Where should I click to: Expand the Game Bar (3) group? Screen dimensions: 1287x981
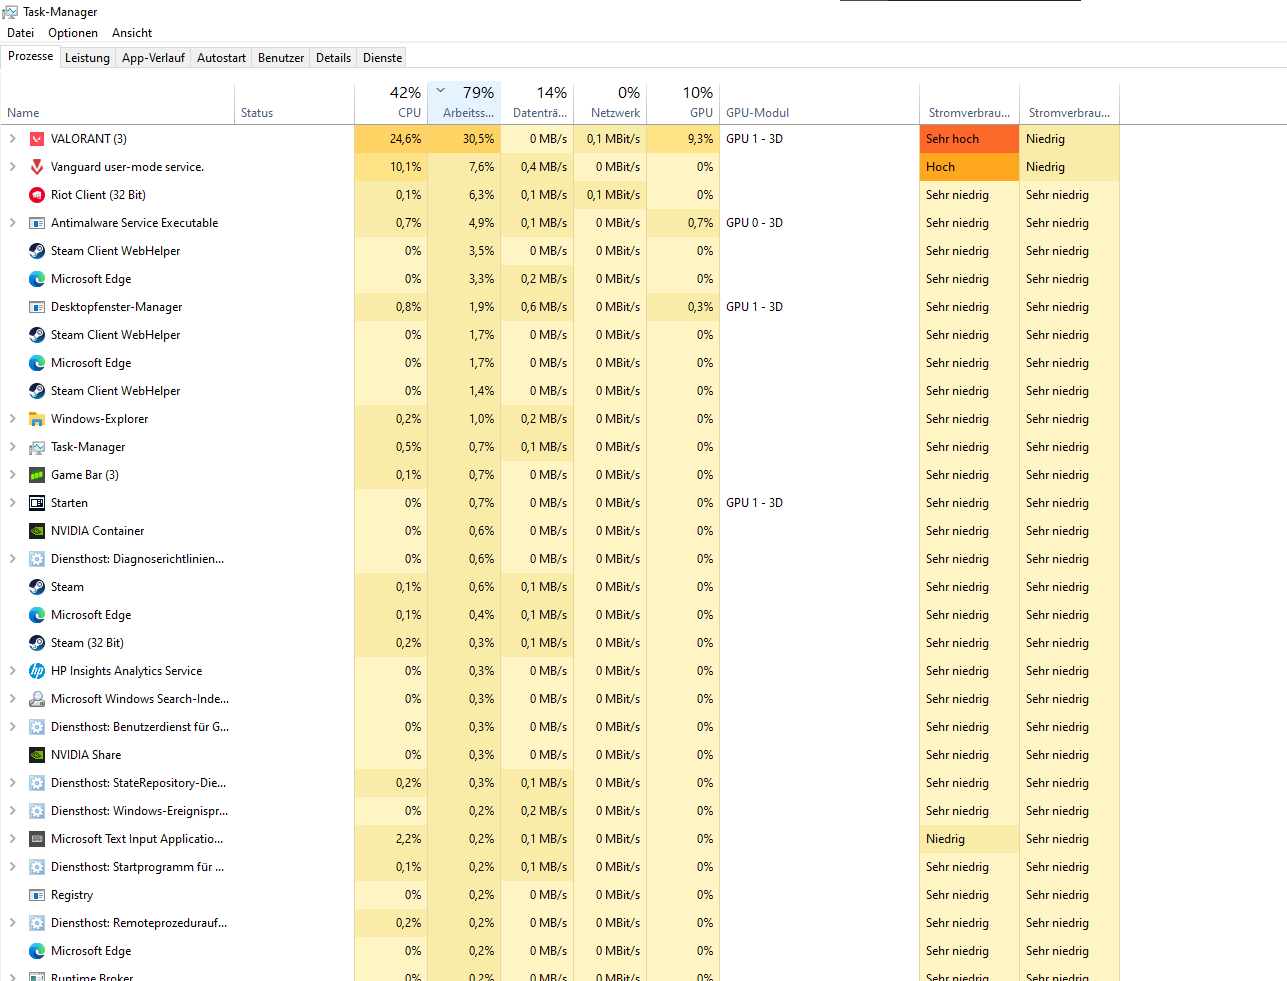[13, 475]
